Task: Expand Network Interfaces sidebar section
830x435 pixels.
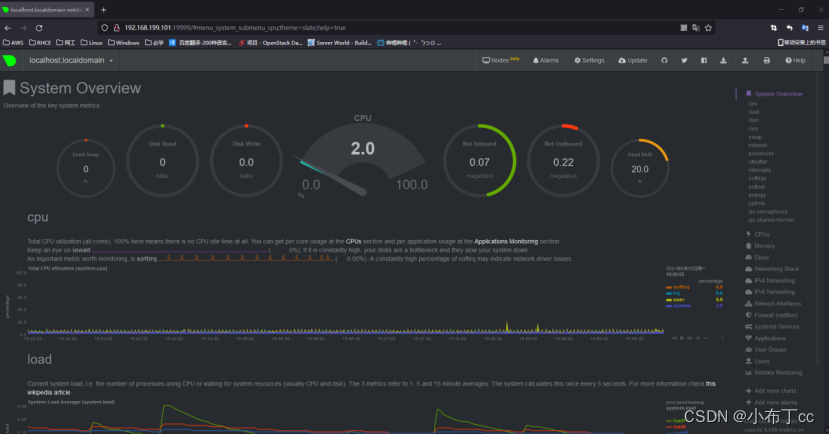Action: [x=773, y=304]
